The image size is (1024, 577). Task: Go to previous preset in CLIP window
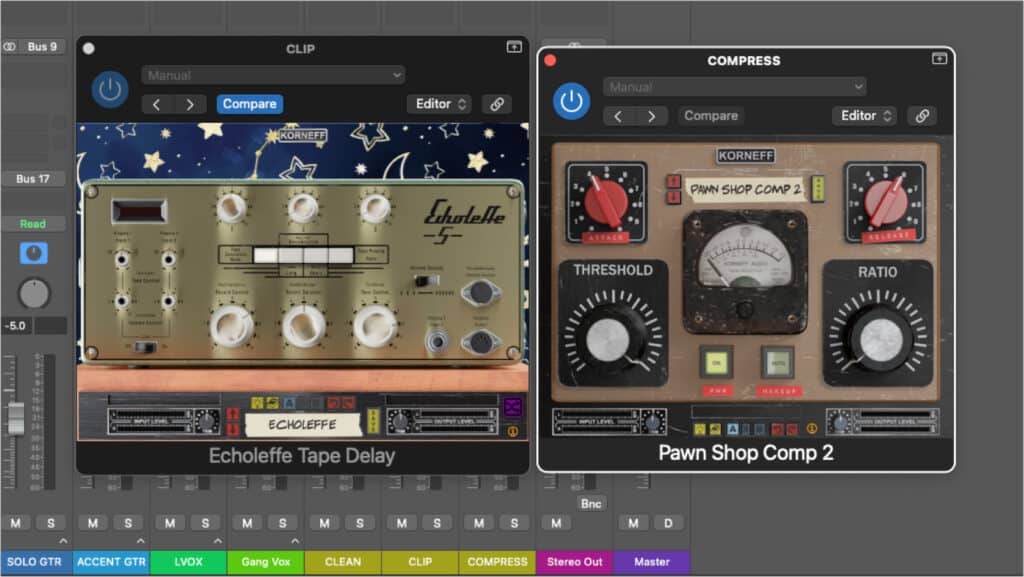[157, 104]
